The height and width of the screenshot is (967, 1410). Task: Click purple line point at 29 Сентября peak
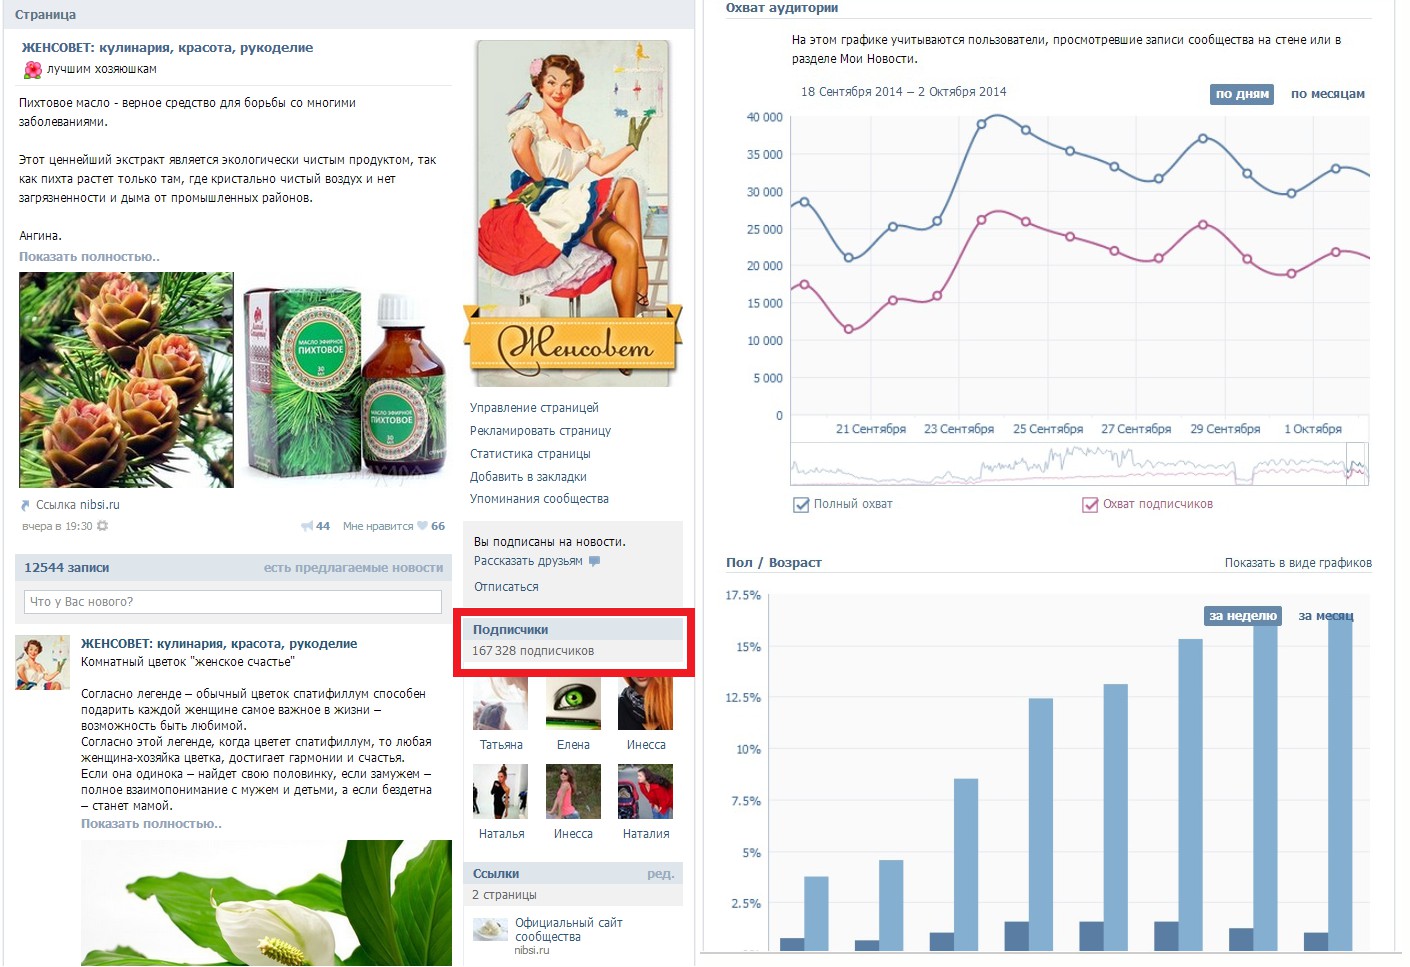(x=1203, y=225)
